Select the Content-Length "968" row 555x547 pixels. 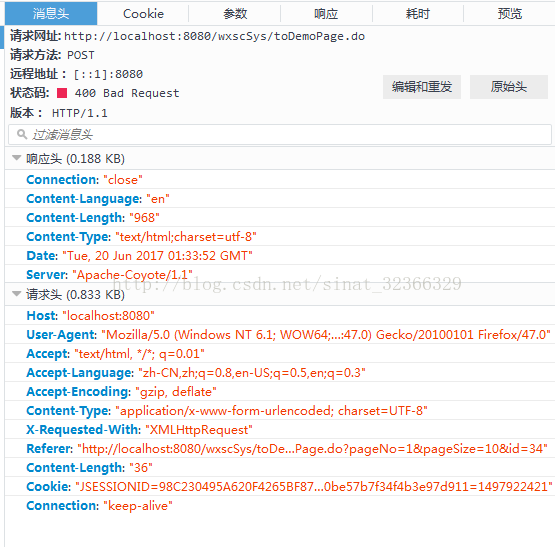[280, 217]
